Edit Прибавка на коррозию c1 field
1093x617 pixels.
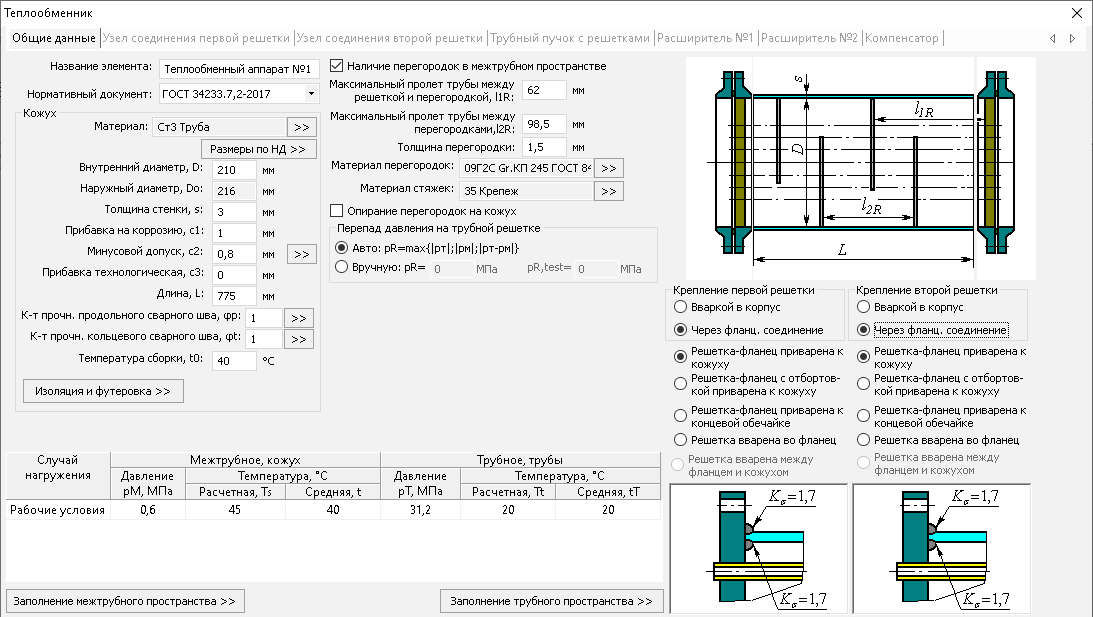[x=234, y=233]
